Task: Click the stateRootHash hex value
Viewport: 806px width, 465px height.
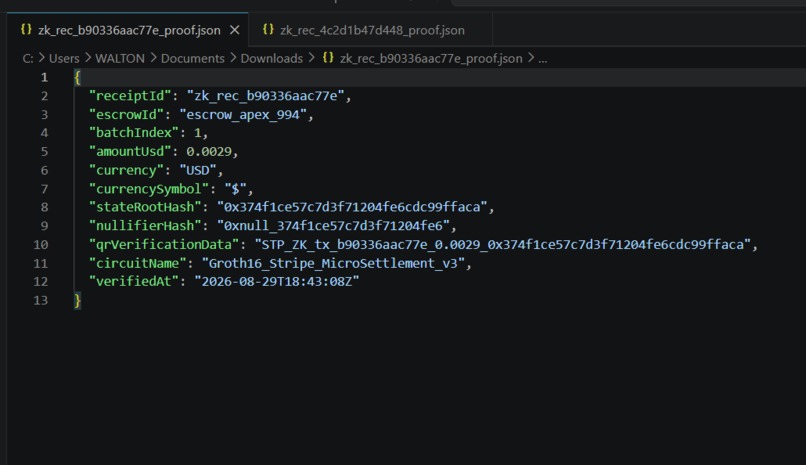Action: click(352, 207)
